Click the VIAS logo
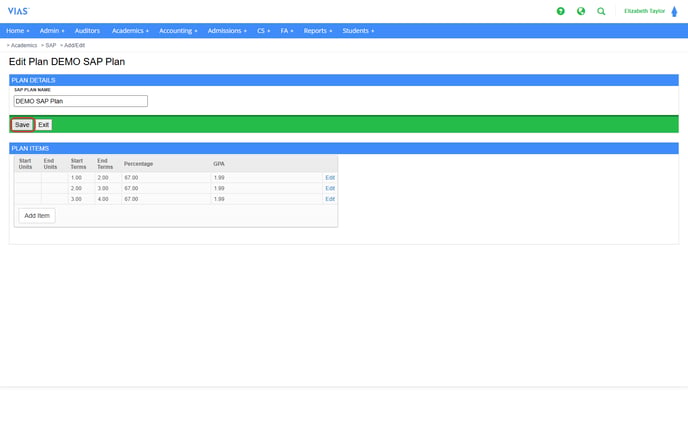 coord(18,11)
